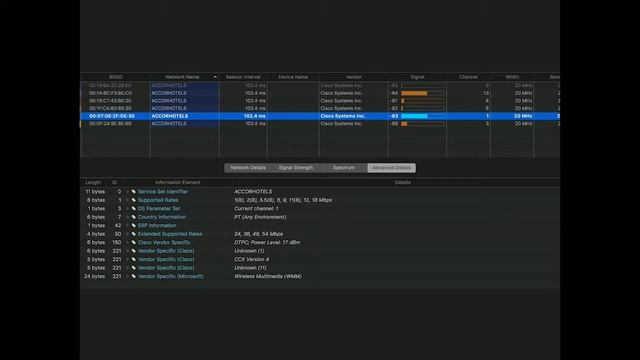Open the Spectrum tab
The image size is (640, 360).
344,168
